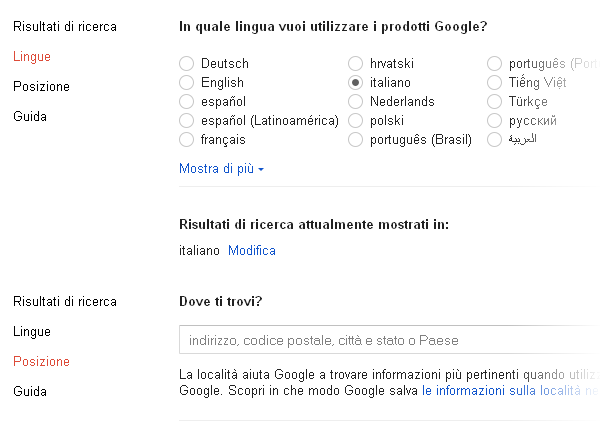
Task: Choose polski language radio button
Action: 355,120
